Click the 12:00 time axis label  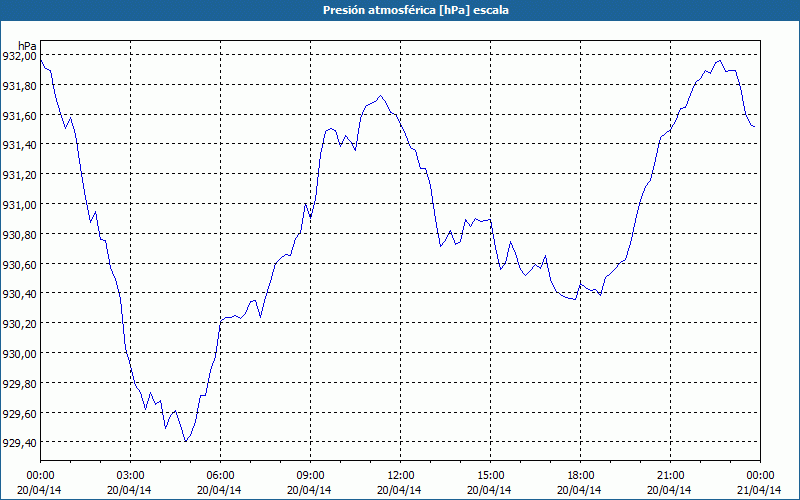[401, 476]
